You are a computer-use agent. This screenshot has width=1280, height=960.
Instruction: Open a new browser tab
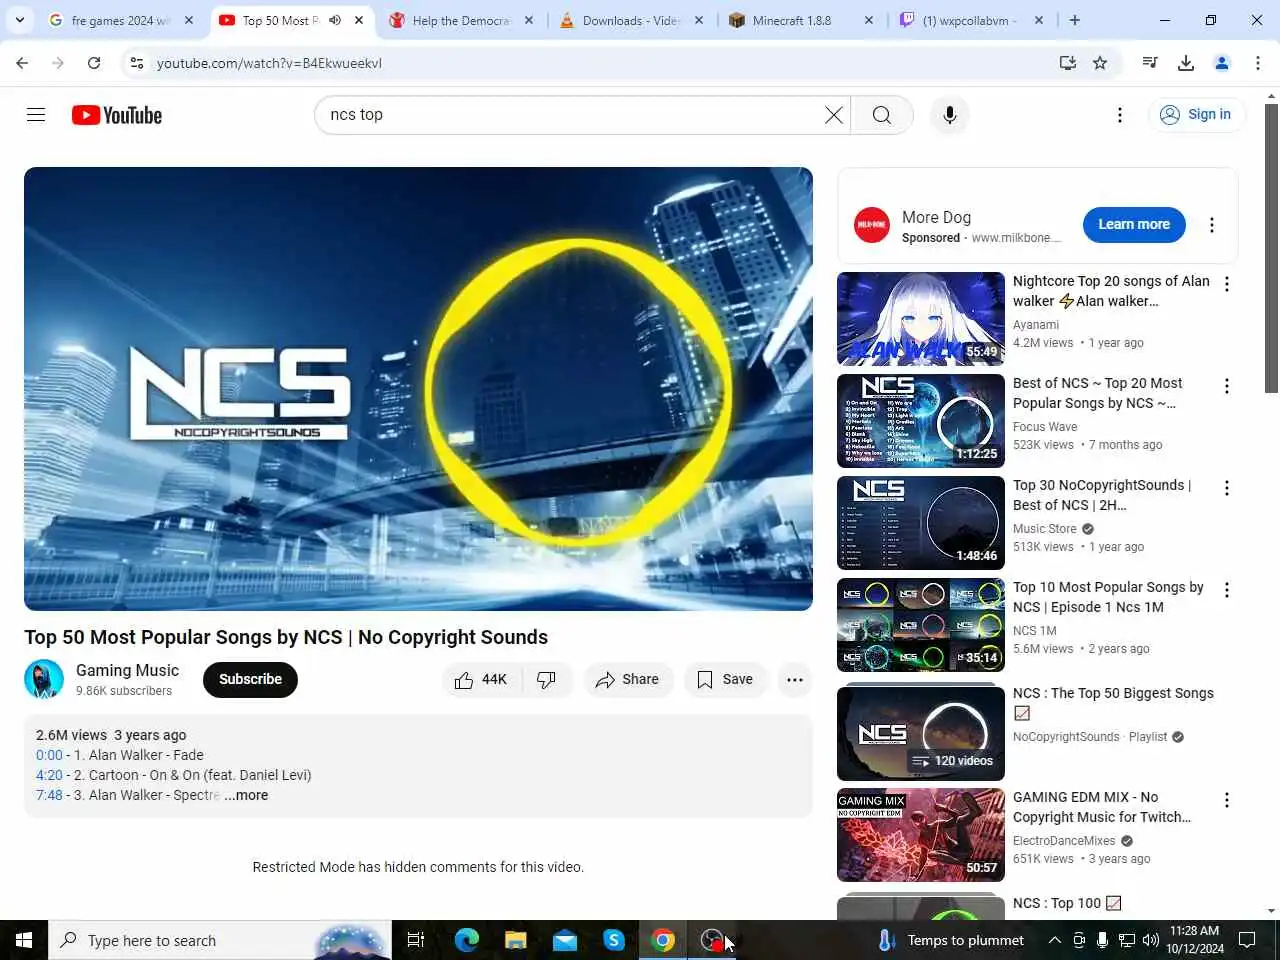tap(1075, 20)
